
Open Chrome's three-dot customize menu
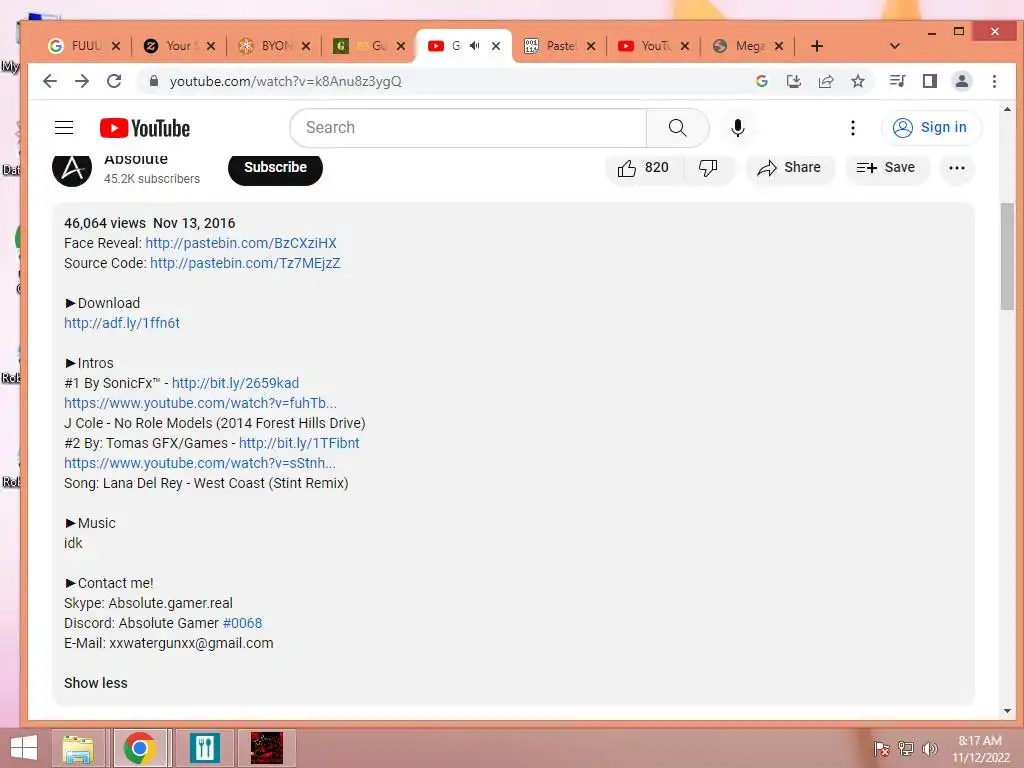(x=994, y=81)
